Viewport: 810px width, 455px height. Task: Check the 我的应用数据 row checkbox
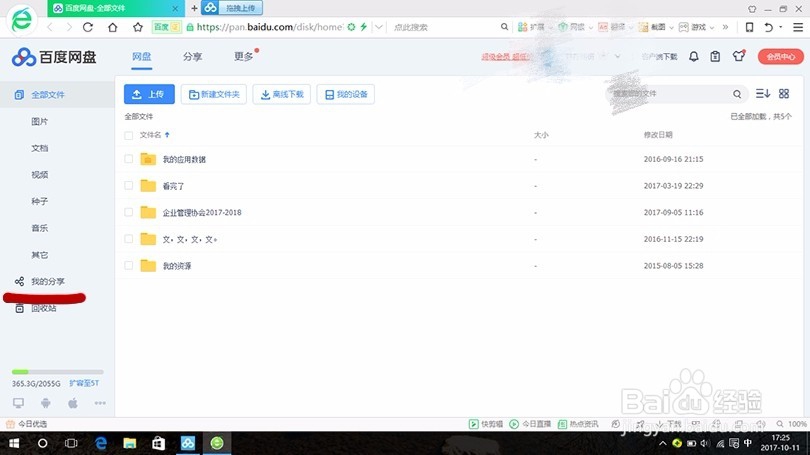click(129, 159)
